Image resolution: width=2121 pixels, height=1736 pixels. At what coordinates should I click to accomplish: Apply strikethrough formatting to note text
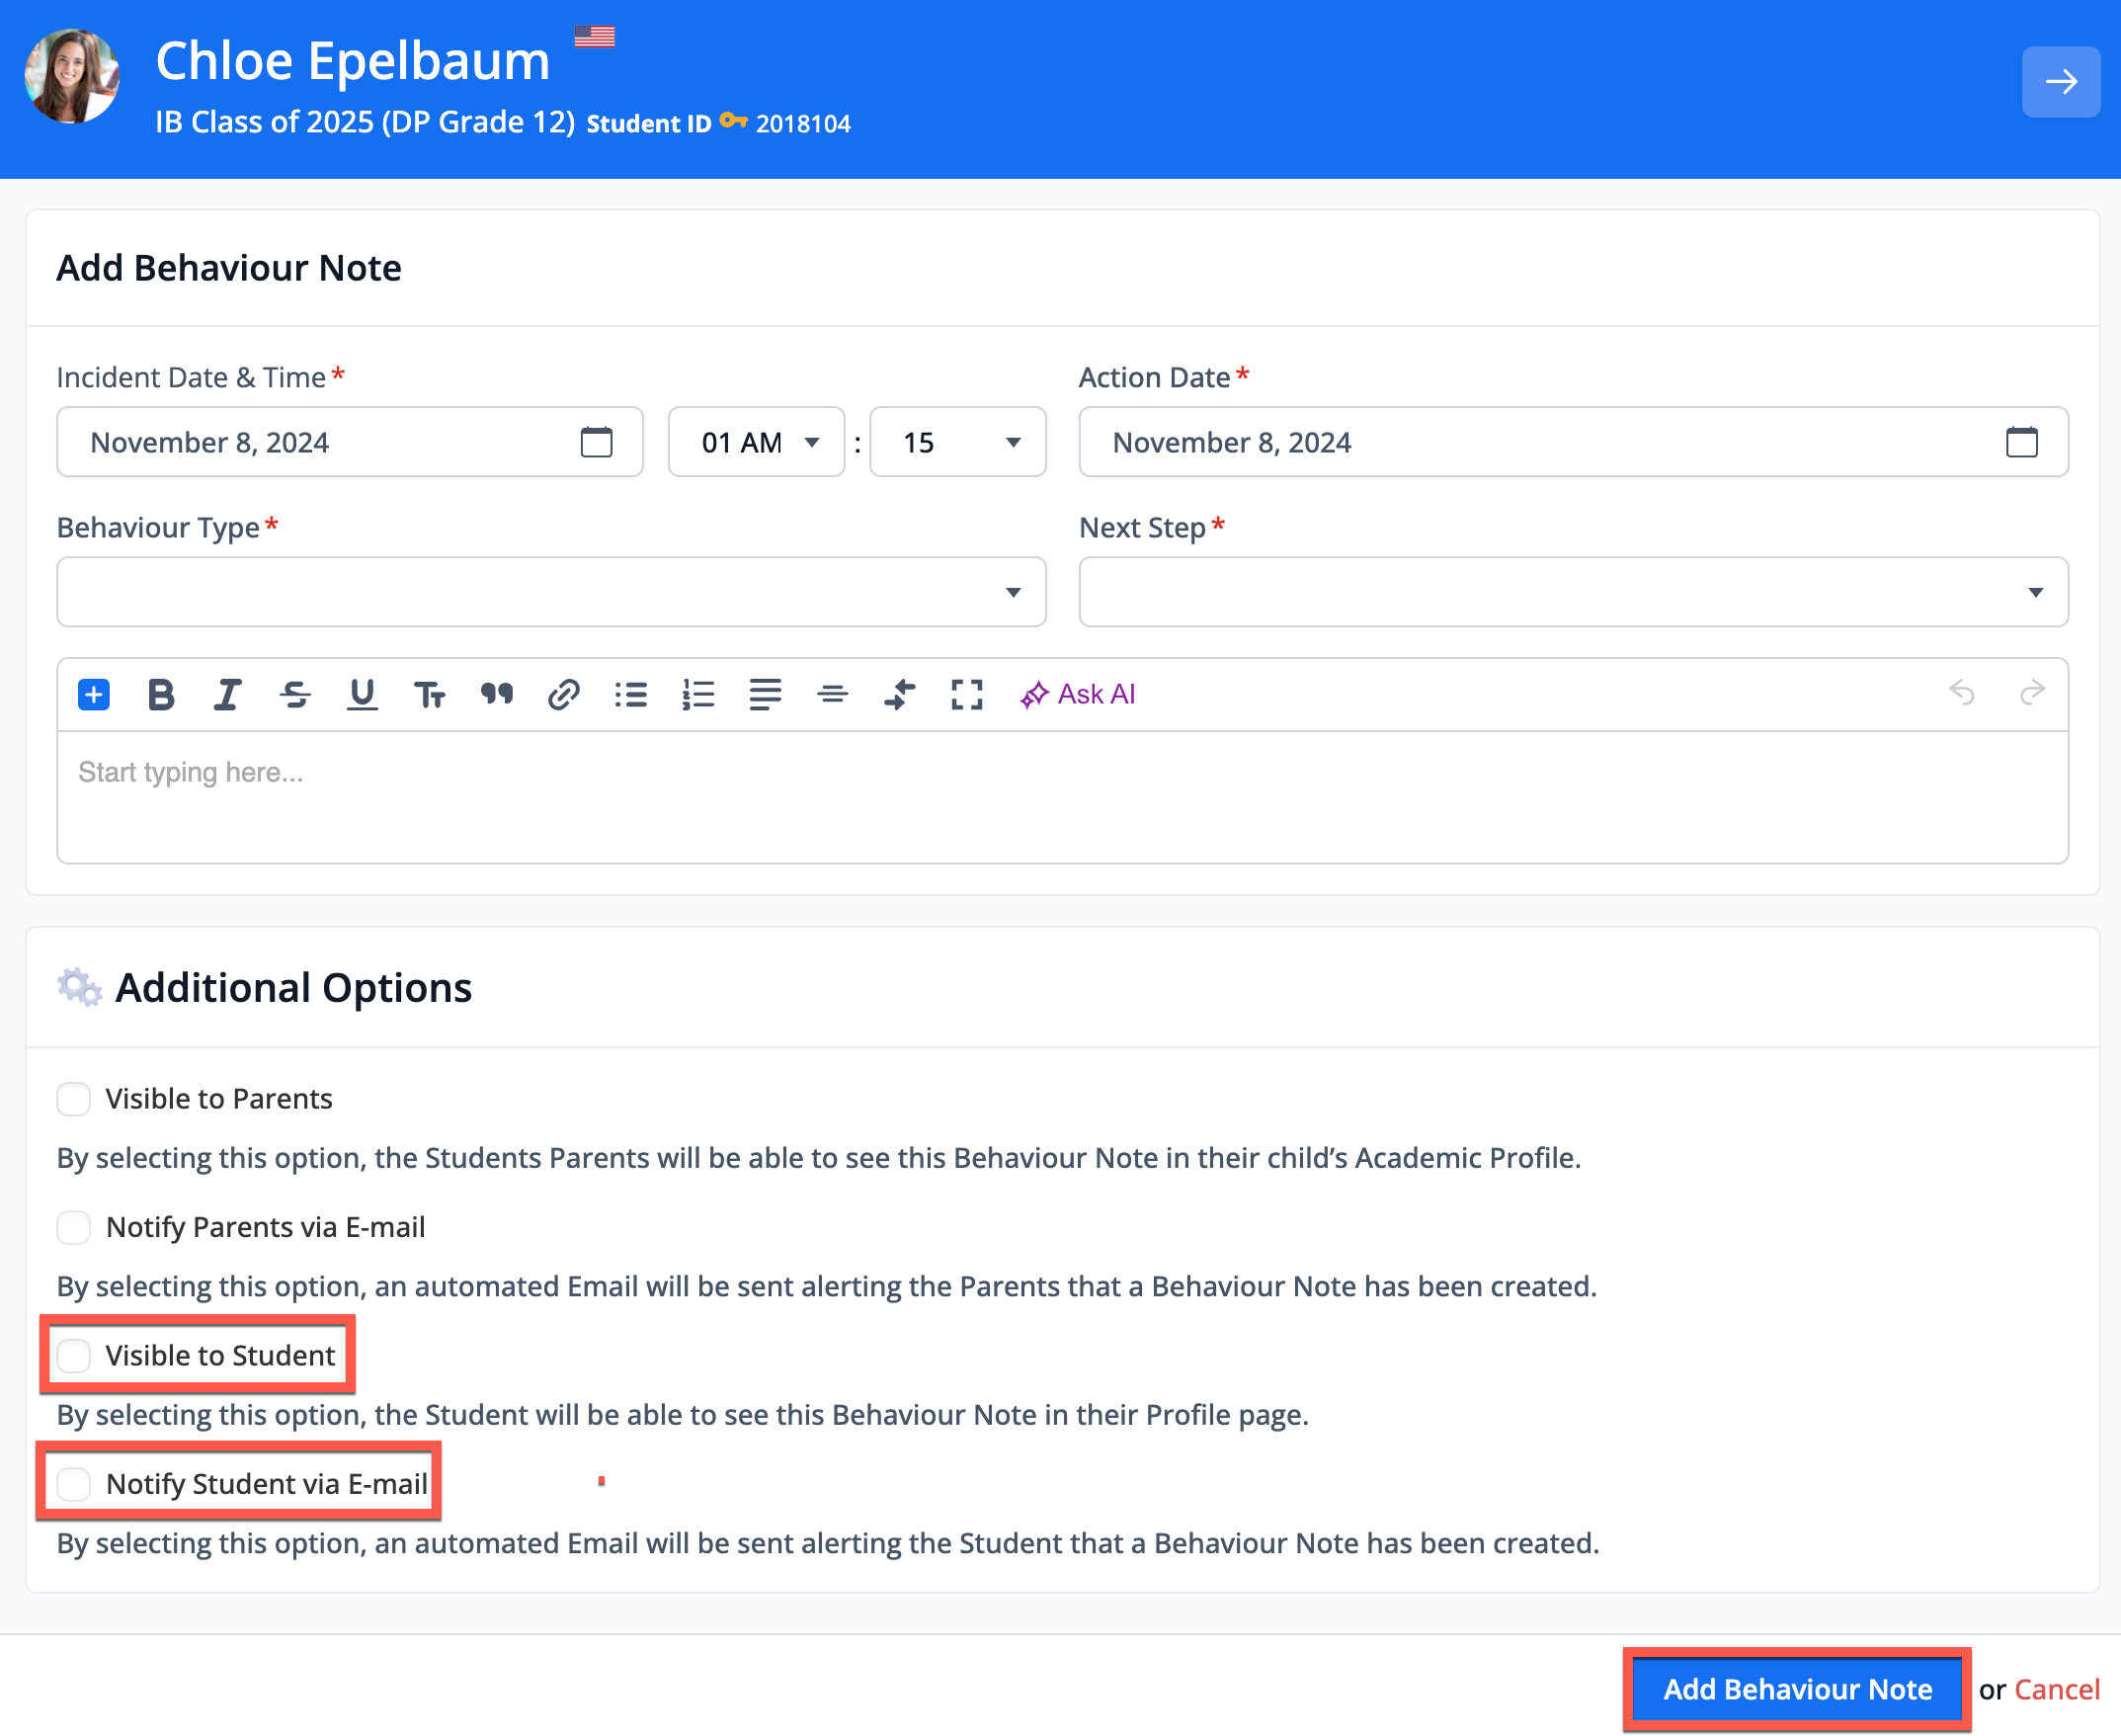295,694
